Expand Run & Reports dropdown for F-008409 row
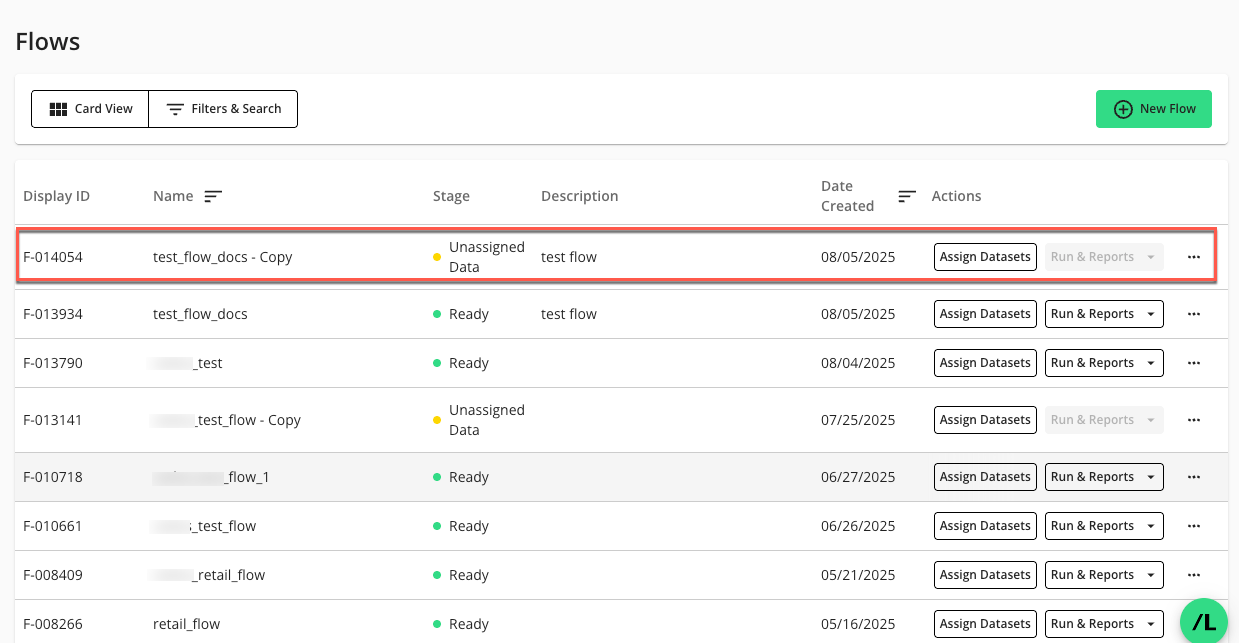The height and width of the screenshot is (643, 1239). (1104, 575)
